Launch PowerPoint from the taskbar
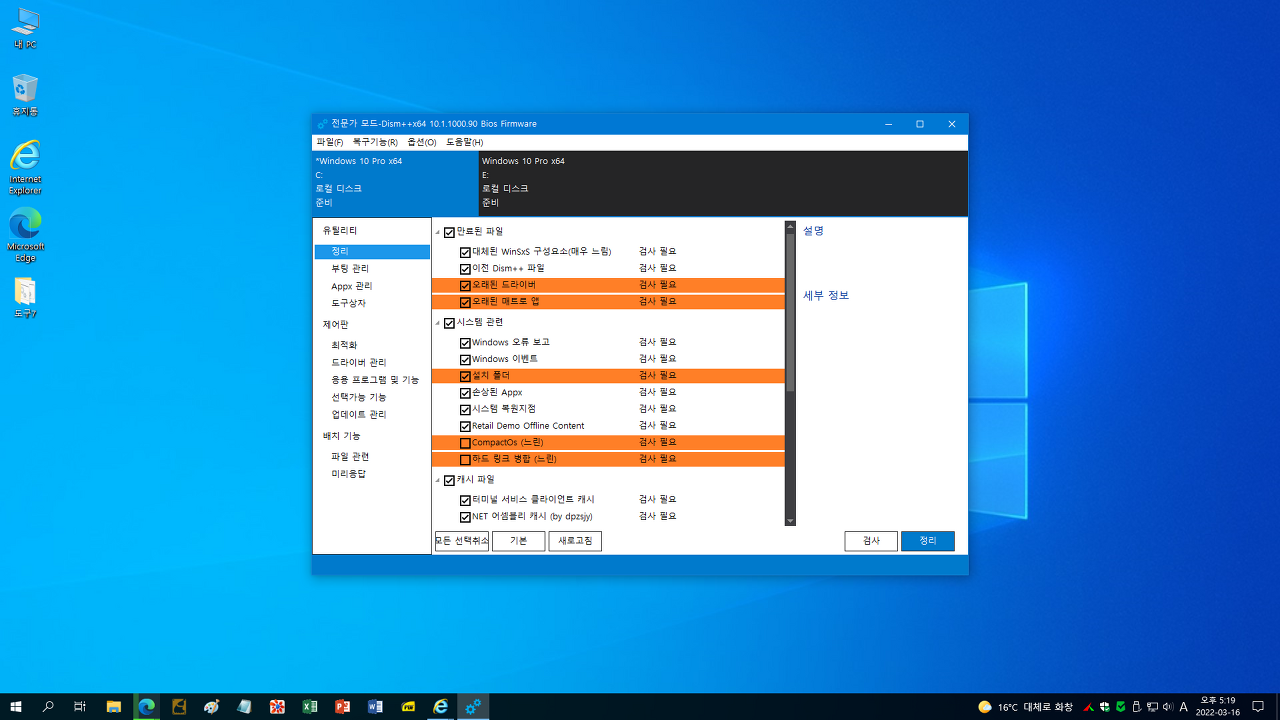Viewport: 1280px width, 720px height. point(343,706)
